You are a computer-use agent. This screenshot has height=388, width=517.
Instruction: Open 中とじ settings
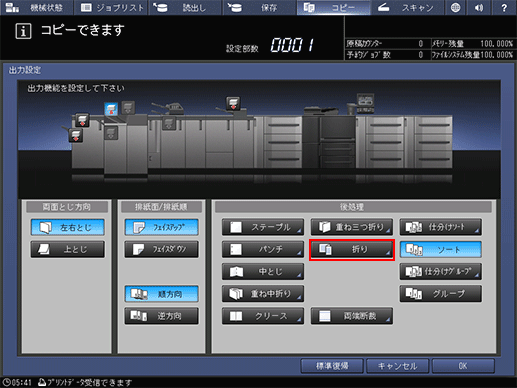point(263,271)
